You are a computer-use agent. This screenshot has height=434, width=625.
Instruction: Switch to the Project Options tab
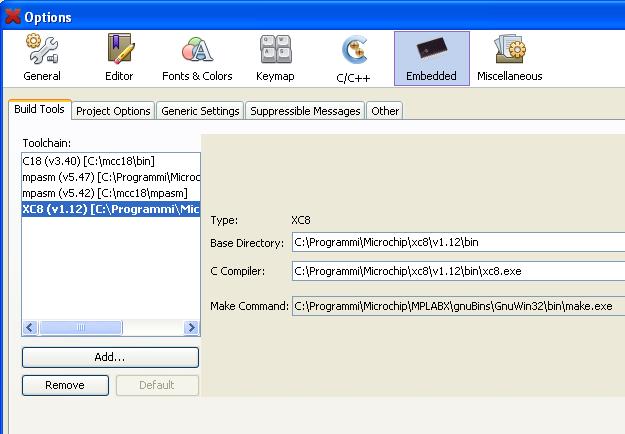tap(113, 111)
